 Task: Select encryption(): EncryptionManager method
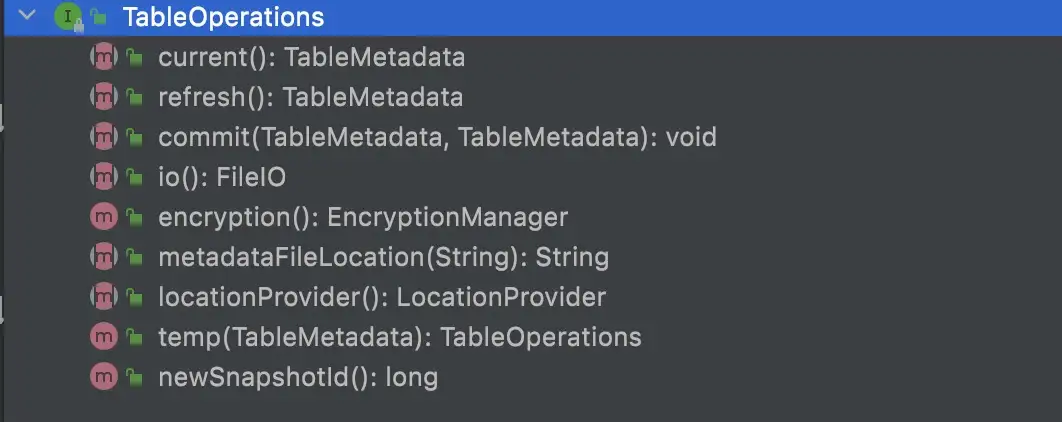[x=363, y=217]
